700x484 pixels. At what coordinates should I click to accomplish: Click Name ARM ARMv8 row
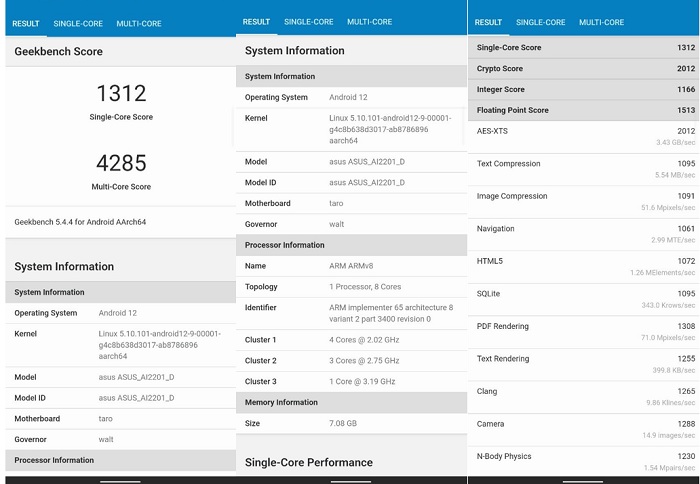coord(351,266)
